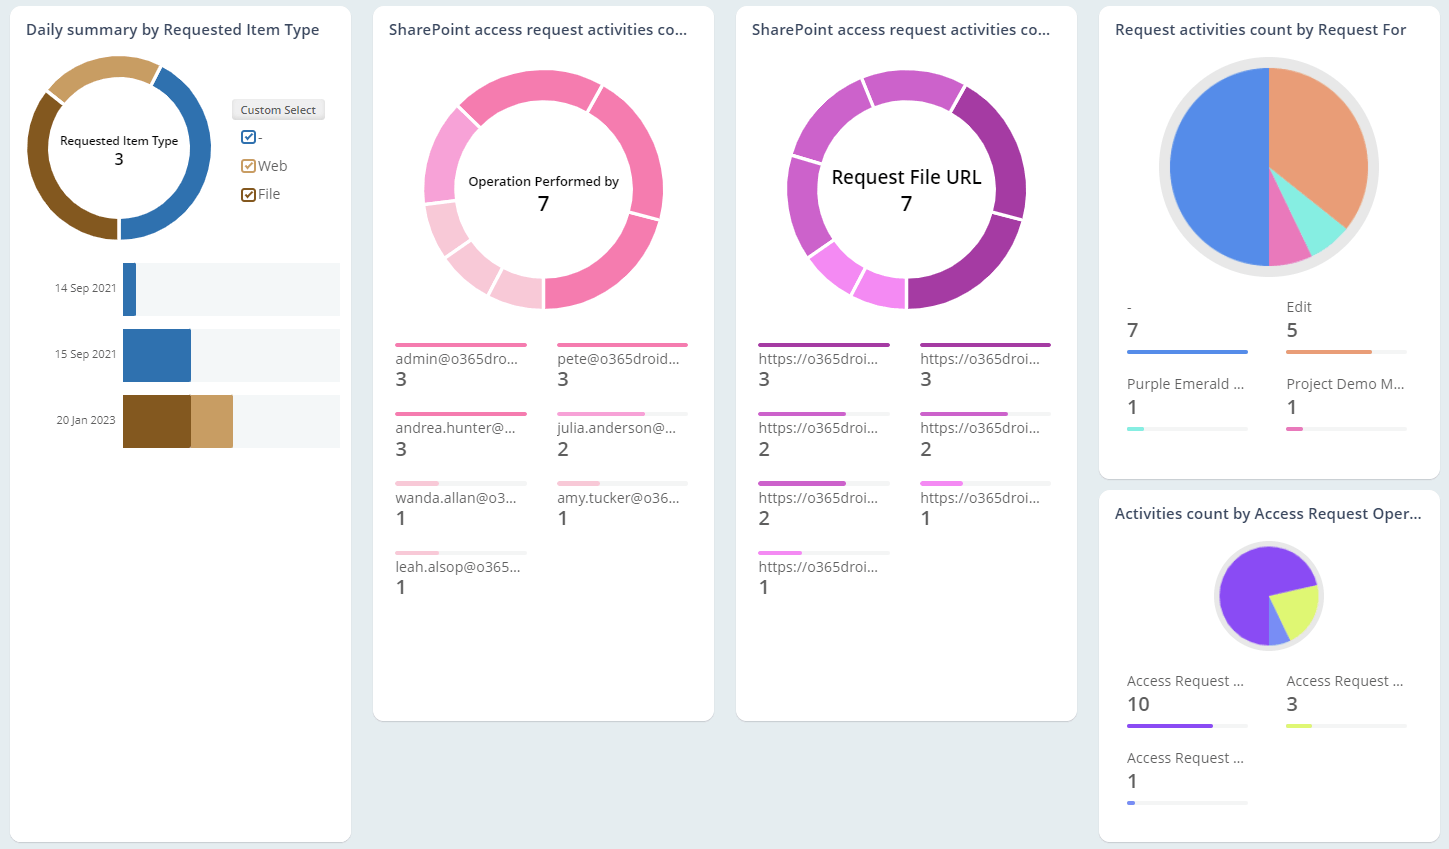Uncheck the '-' item type checkbox
This screenshot has height=849, width=1449.
[x=248, y=138]
